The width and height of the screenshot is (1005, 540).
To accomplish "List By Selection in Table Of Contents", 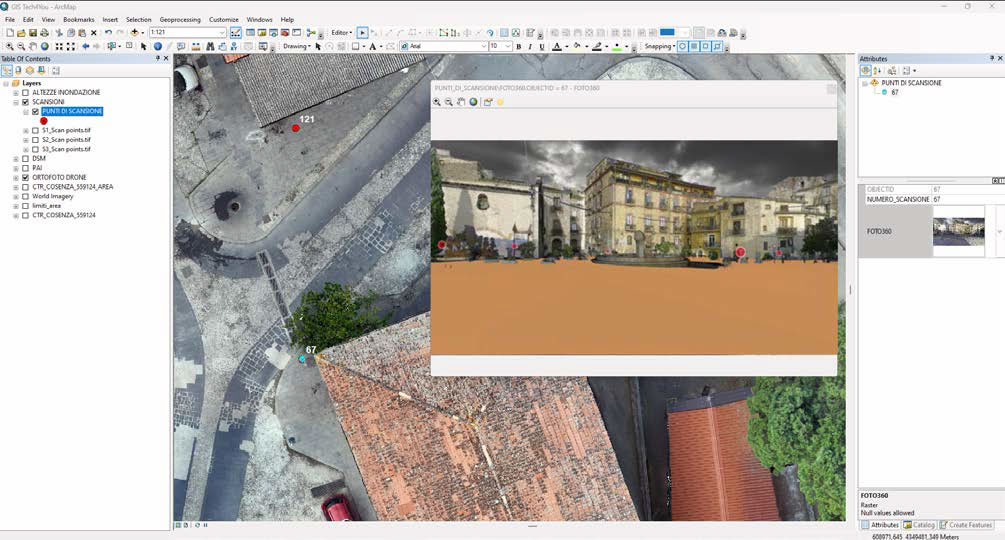I will coord(41,70).
